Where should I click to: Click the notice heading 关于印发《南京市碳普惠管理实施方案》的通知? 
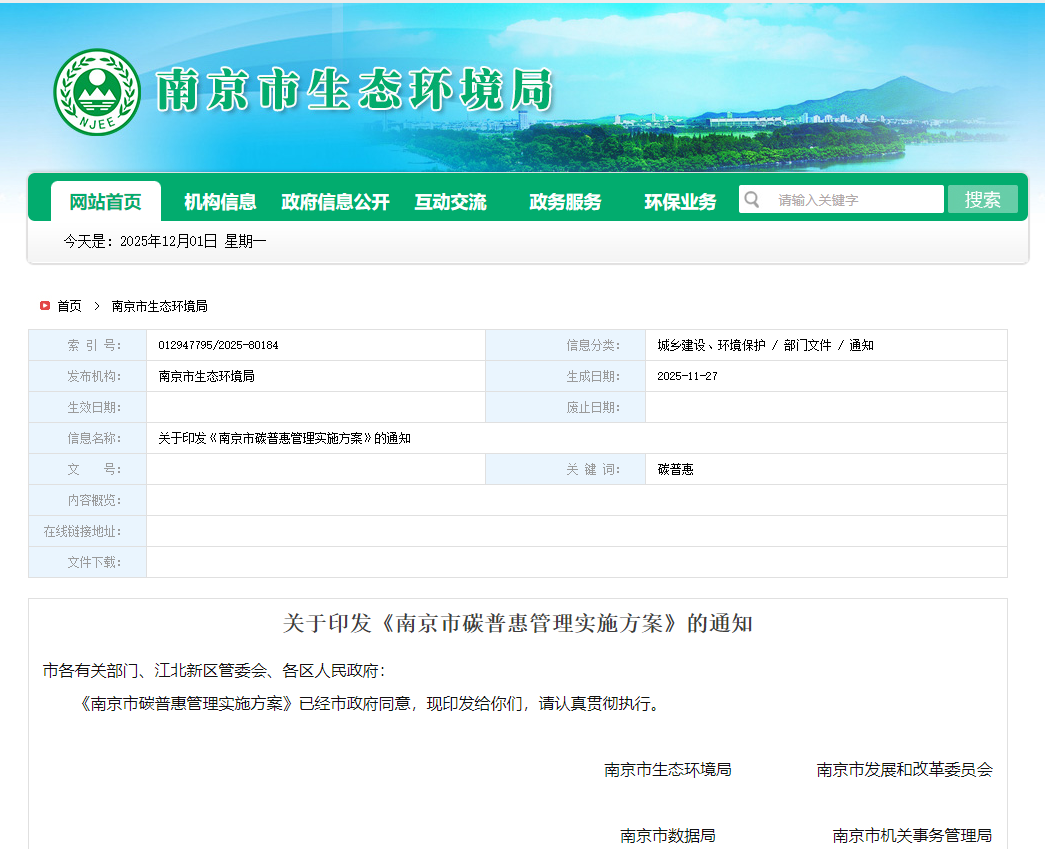pyautogui.click(x=517, y=624)
